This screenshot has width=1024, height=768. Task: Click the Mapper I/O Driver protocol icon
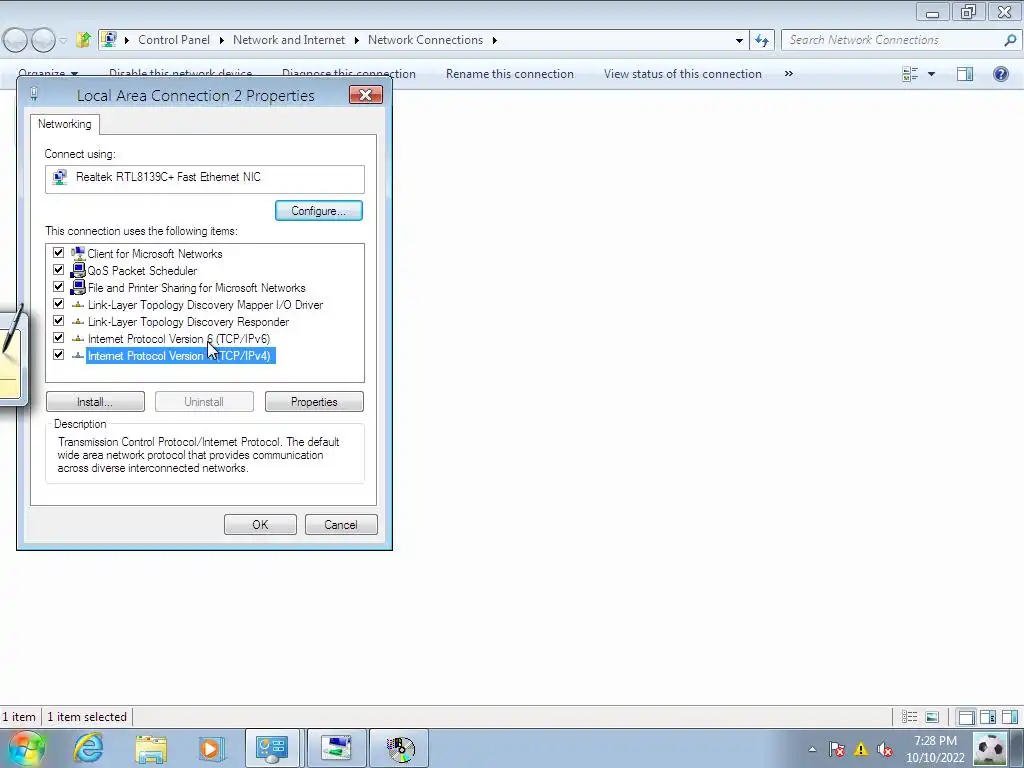click(78, 304)
